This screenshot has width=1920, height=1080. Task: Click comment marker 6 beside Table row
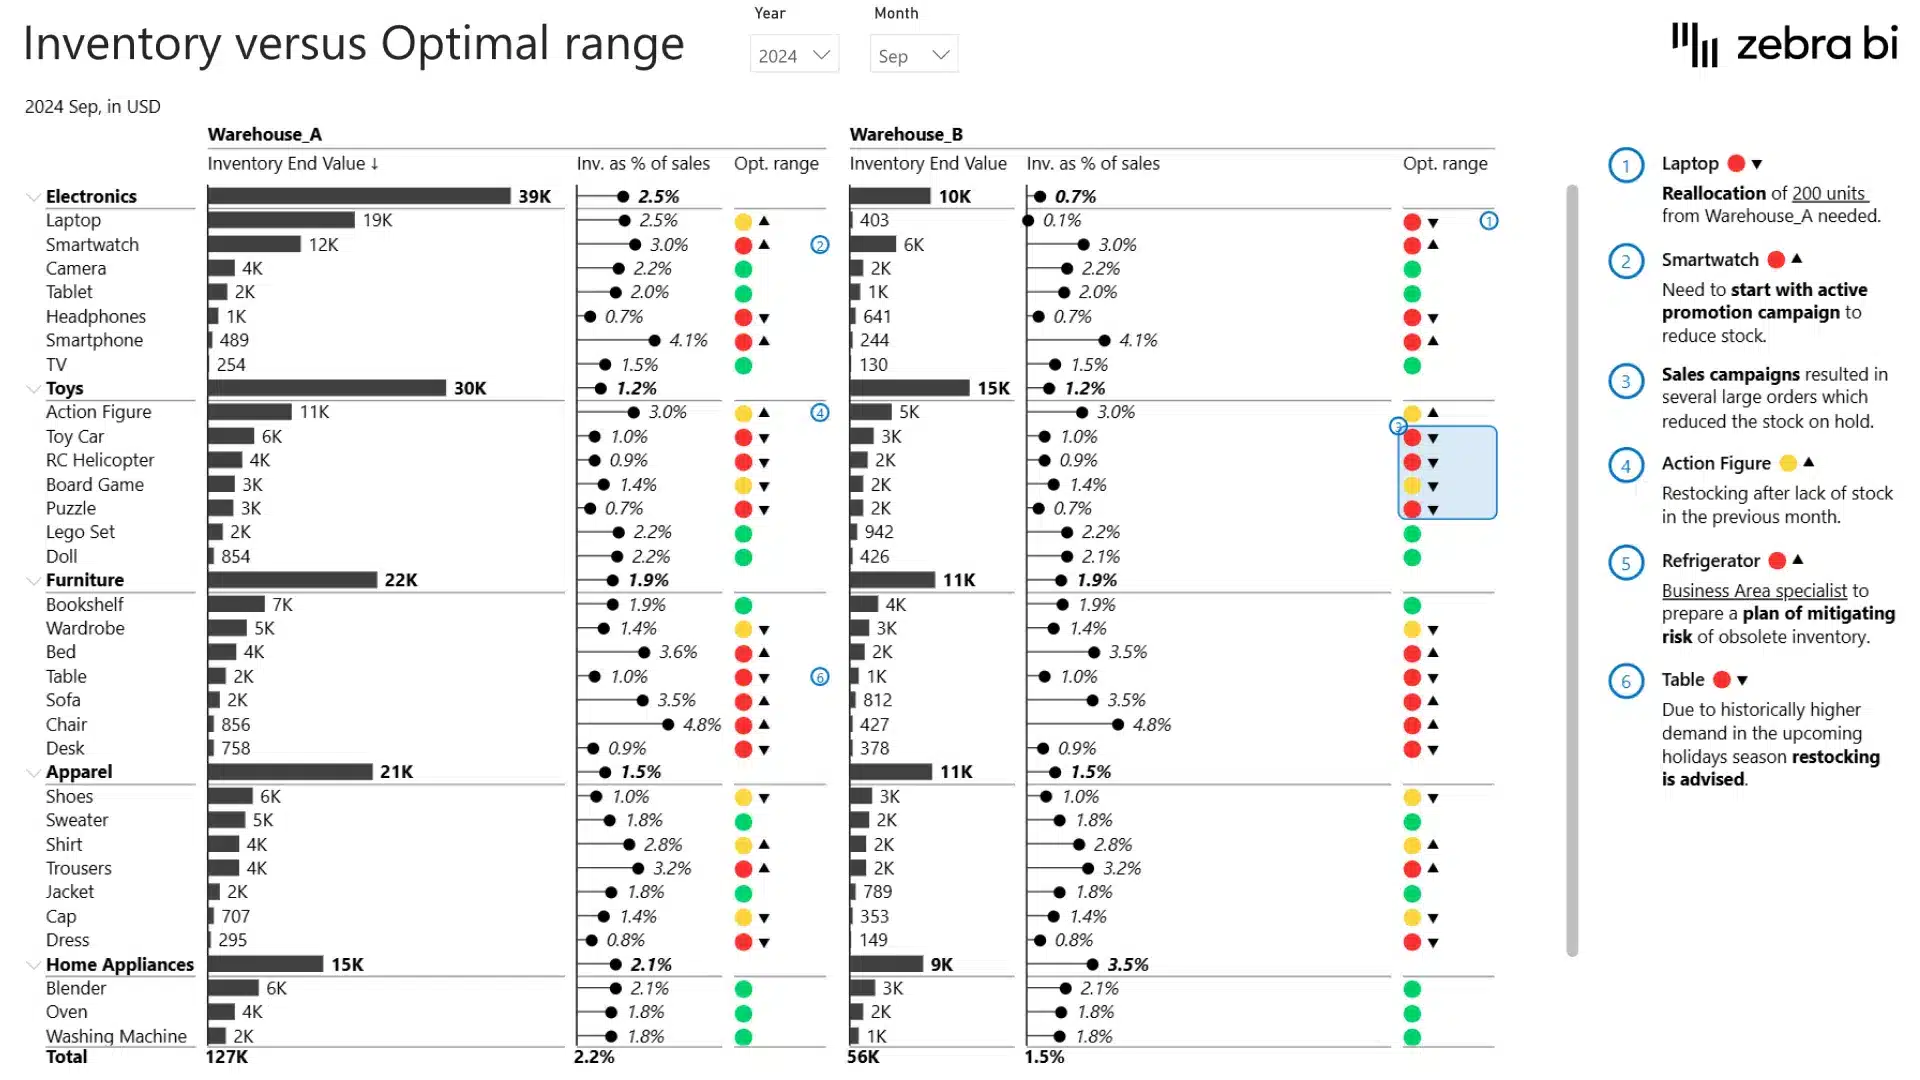coord(820,677)
